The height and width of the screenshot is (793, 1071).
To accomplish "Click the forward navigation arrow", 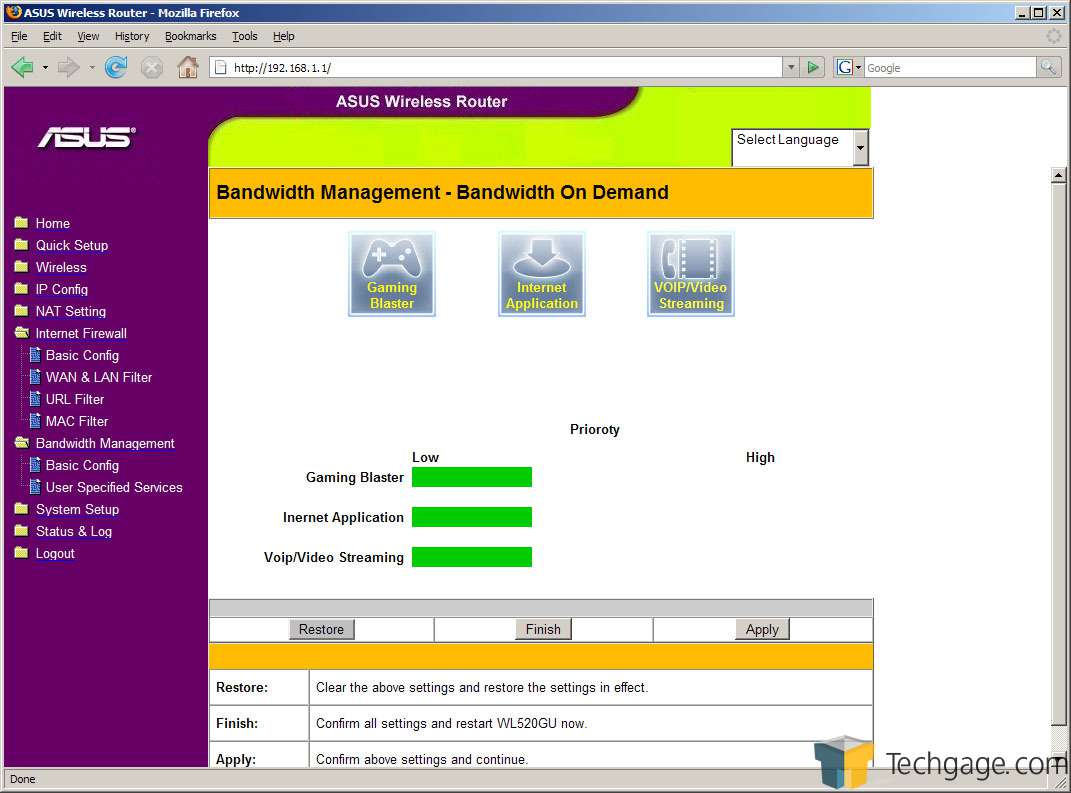I will (x=68, y=67).
